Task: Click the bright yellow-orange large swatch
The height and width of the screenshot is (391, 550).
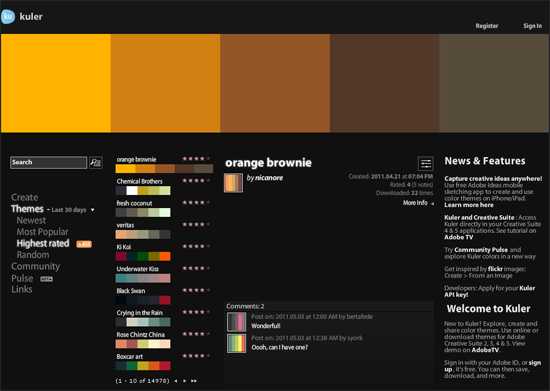Action: (x=56, y=83)
